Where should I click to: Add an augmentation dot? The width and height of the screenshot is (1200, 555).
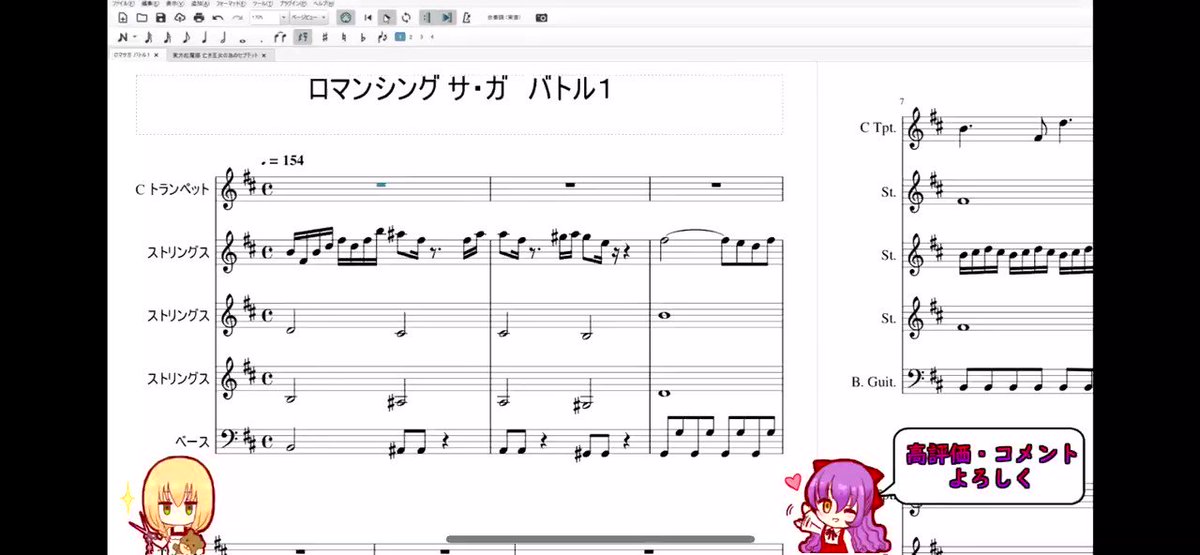click(261, 39)
